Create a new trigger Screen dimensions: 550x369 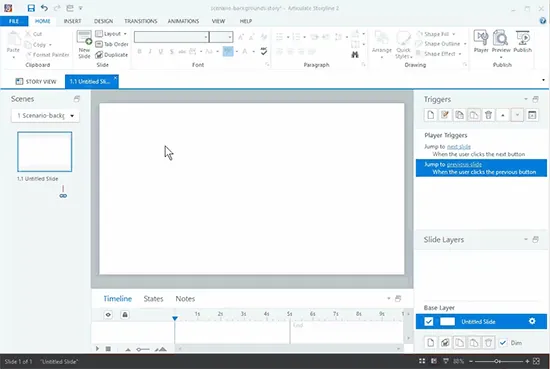(x=431, y=115)
